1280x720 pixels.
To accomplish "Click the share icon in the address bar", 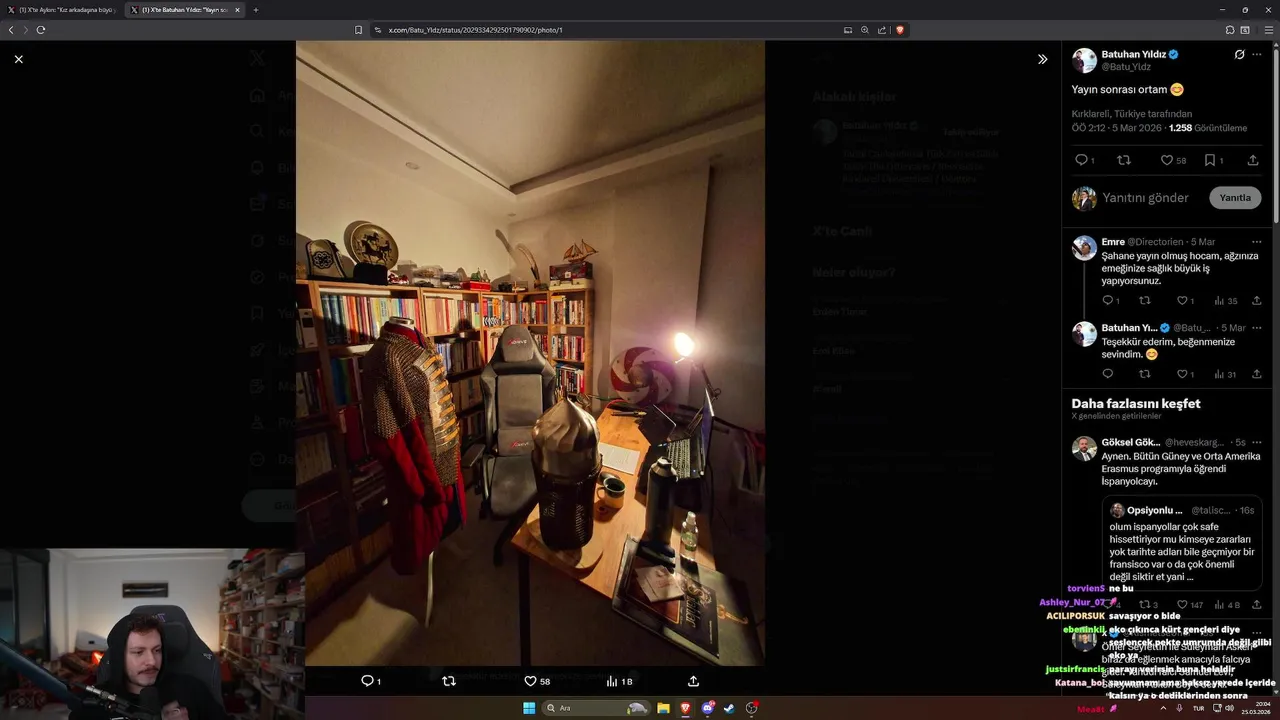I will (x=882, y=30).
